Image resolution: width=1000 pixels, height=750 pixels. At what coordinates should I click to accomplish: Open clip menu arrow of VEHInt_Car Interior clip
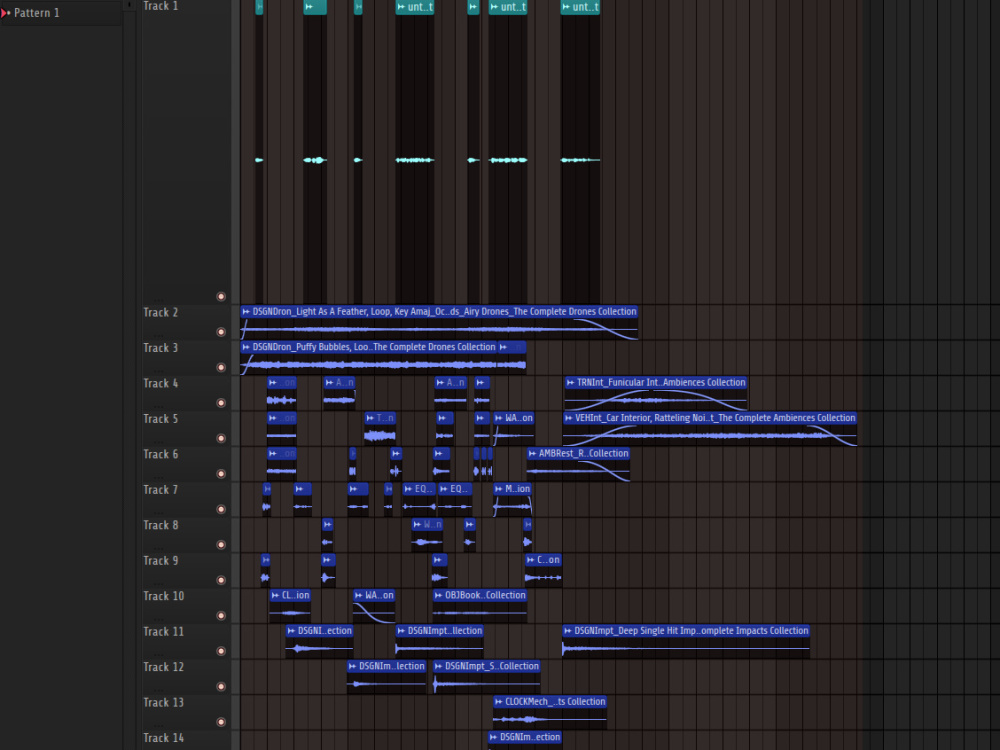(x=569, y=418)
